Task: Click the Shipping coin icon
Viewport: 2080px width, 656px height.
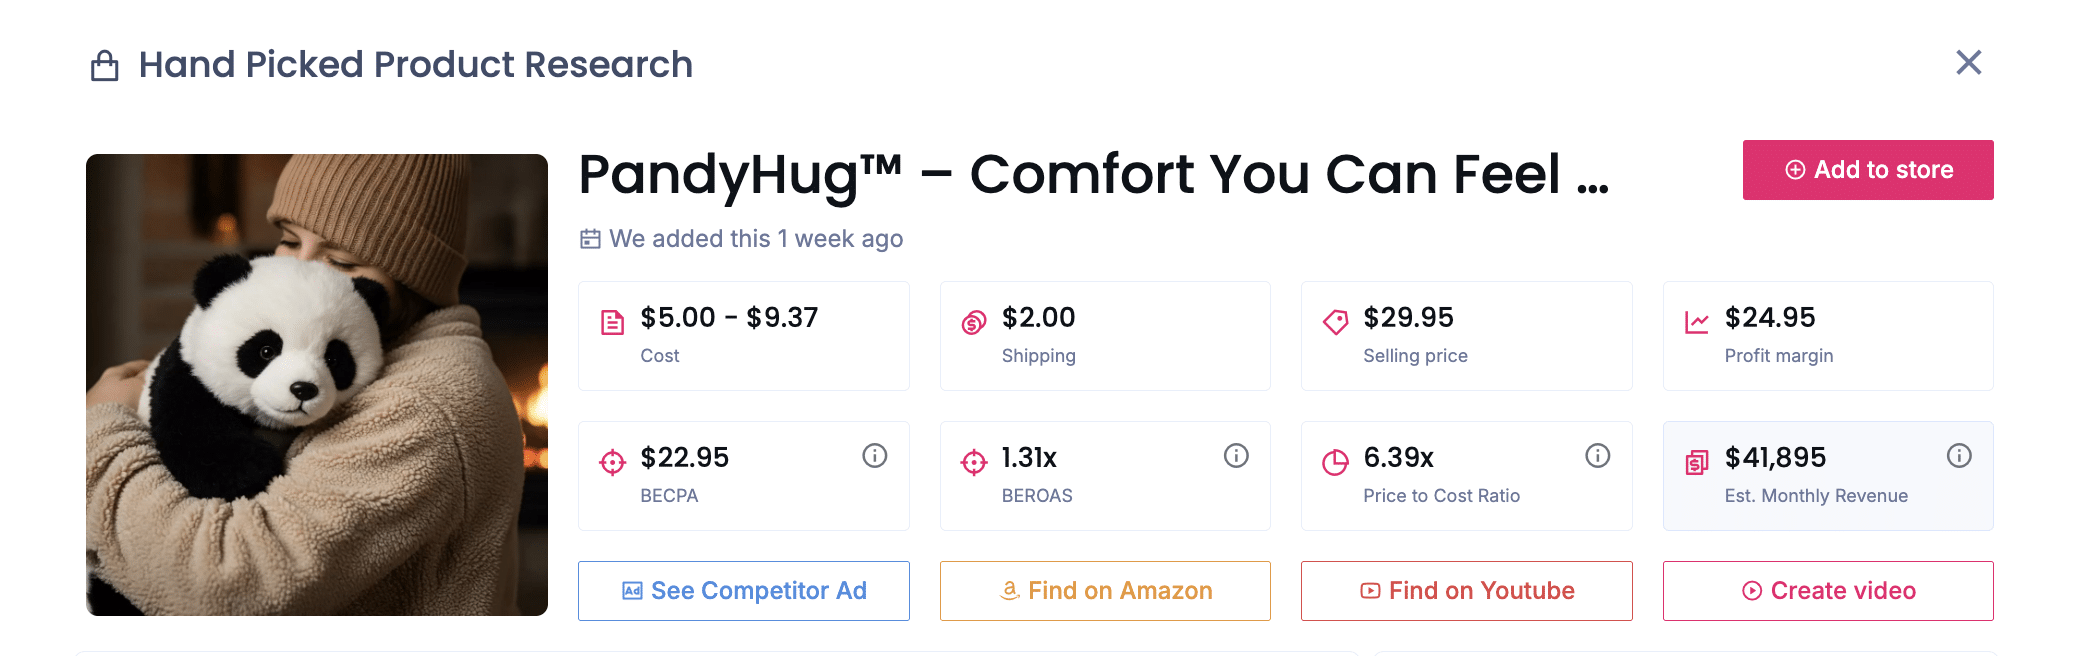Action: point(974,322)
